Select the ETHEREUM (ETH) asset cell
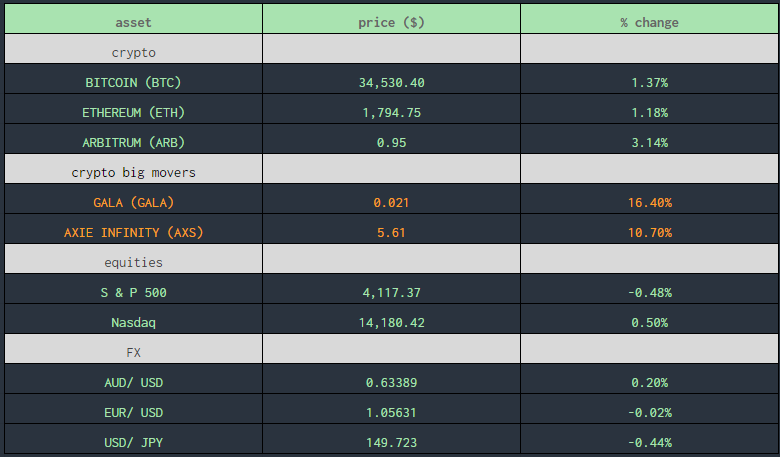 [x=133, y=109]
